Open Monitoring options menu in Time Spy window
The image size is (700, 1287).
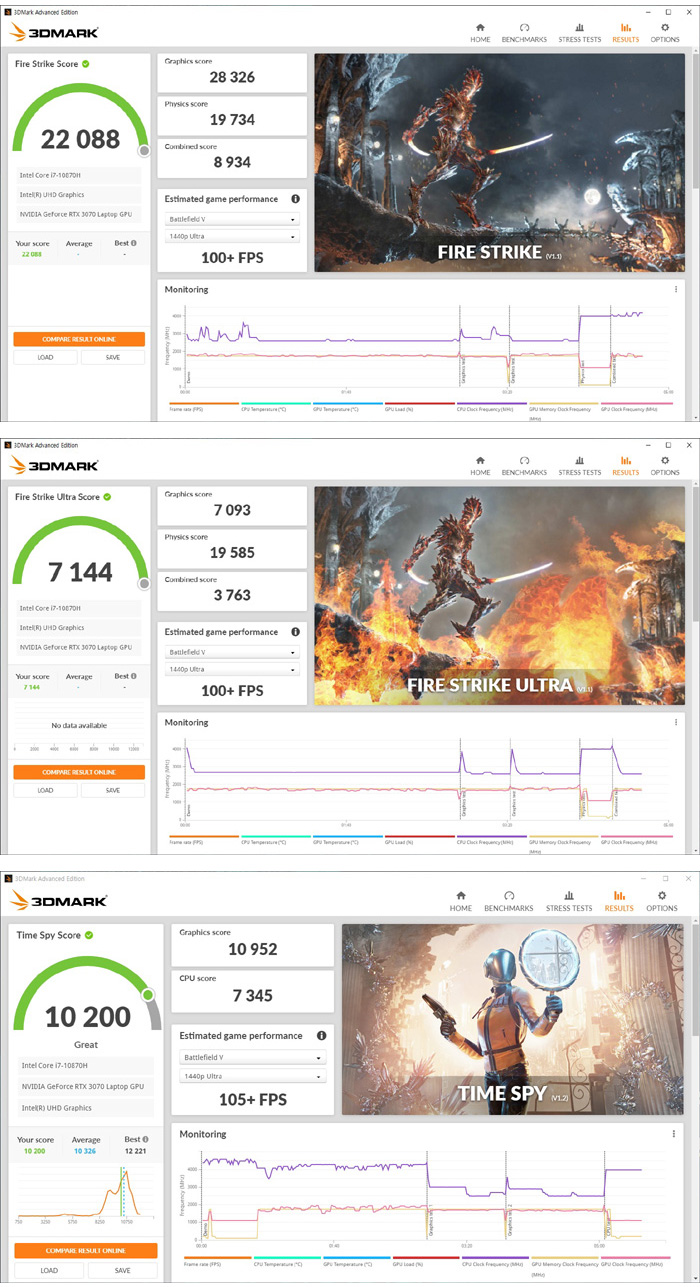pos(674,1134)
